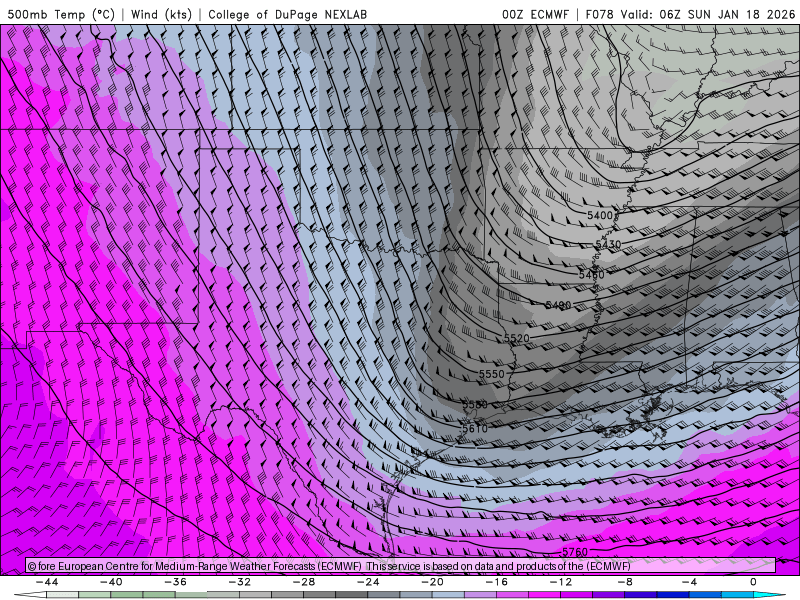The height and width of the screenshot is (600, 800).
Task: Click the -32 colorbar scale label
Action: pos(240,582)
